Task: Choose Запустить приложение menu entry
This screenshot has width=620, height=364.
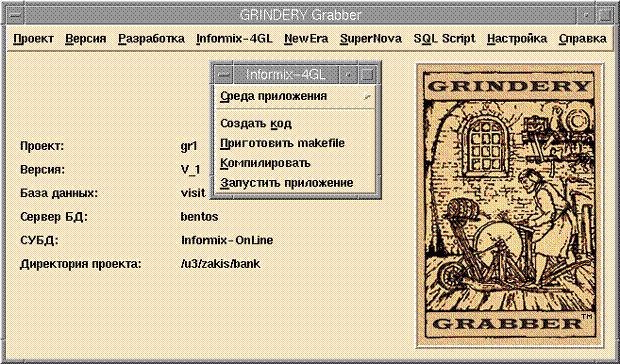Action: click(286, 183)
